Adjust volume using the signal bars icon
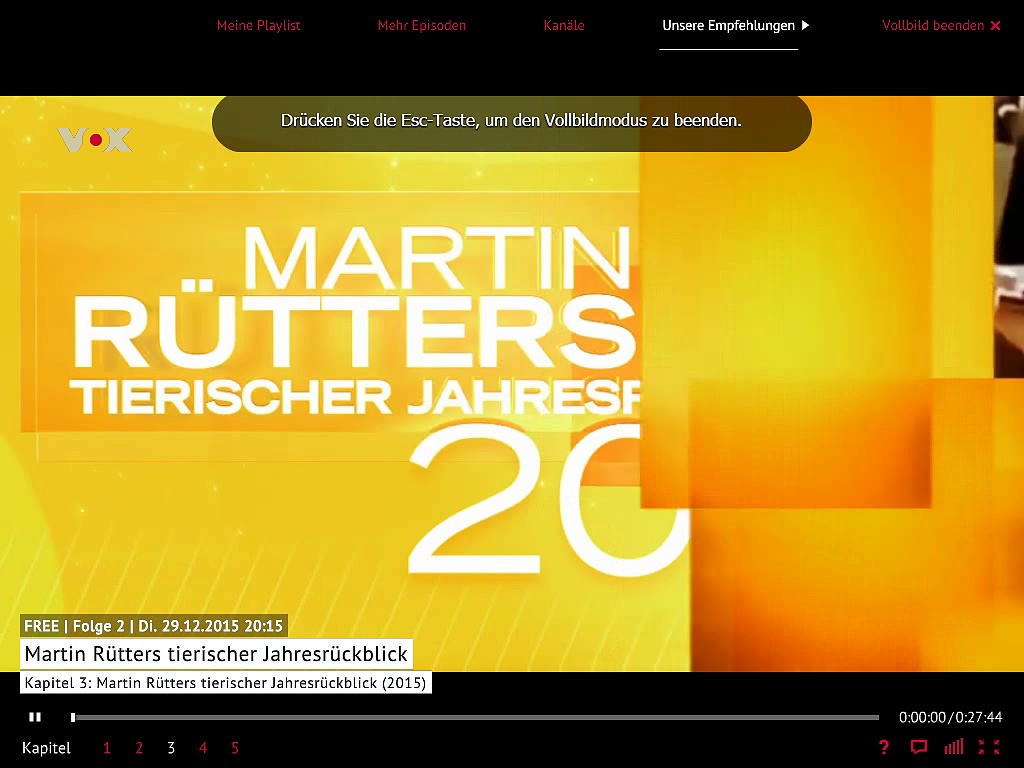Screen dimensions: 1024x768 click(954, 747)
